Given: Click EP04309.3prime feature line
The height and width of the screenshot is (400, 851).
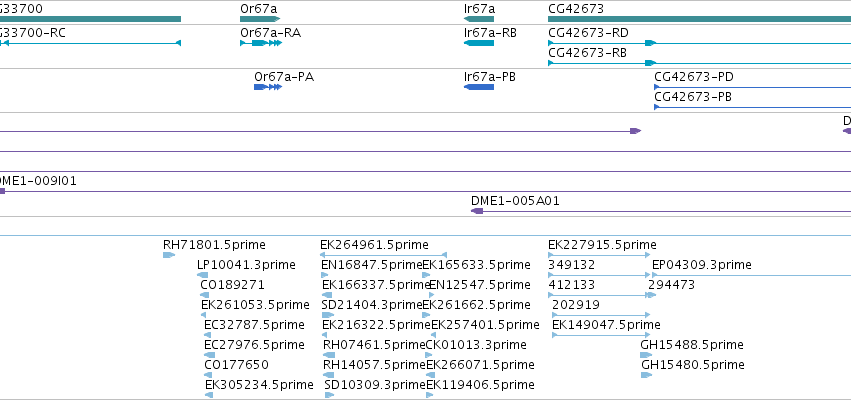Looking at the screenshot, I should pos(751,275).
